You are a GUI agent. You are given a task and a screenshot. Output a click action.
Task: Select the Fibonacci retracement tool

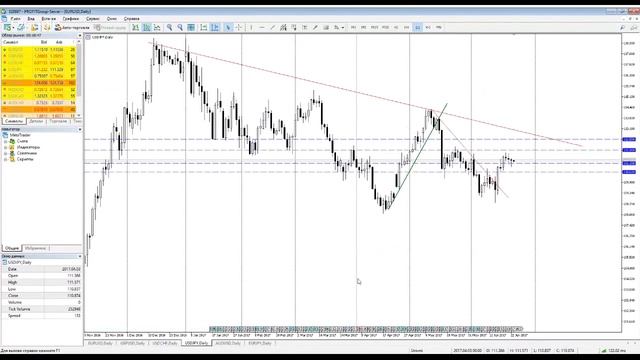coord(293,27)
